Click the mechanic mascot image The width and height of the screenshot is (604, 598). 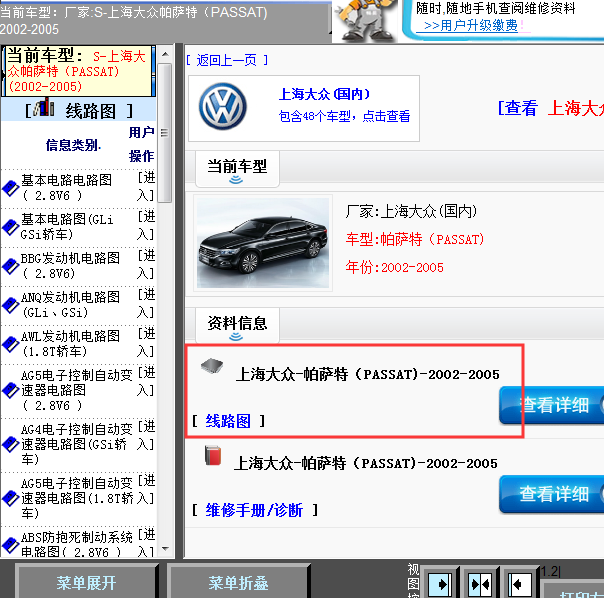(364, 21)
